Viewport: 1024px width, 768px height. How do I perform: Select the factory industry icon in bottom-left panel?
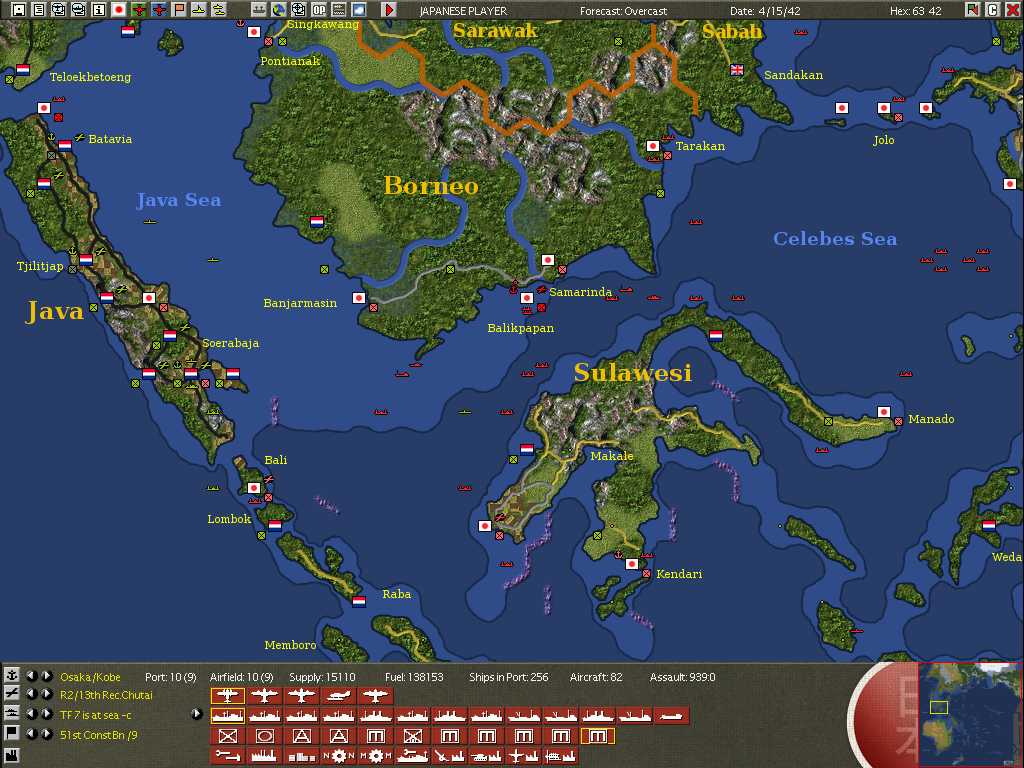point(11,756)
